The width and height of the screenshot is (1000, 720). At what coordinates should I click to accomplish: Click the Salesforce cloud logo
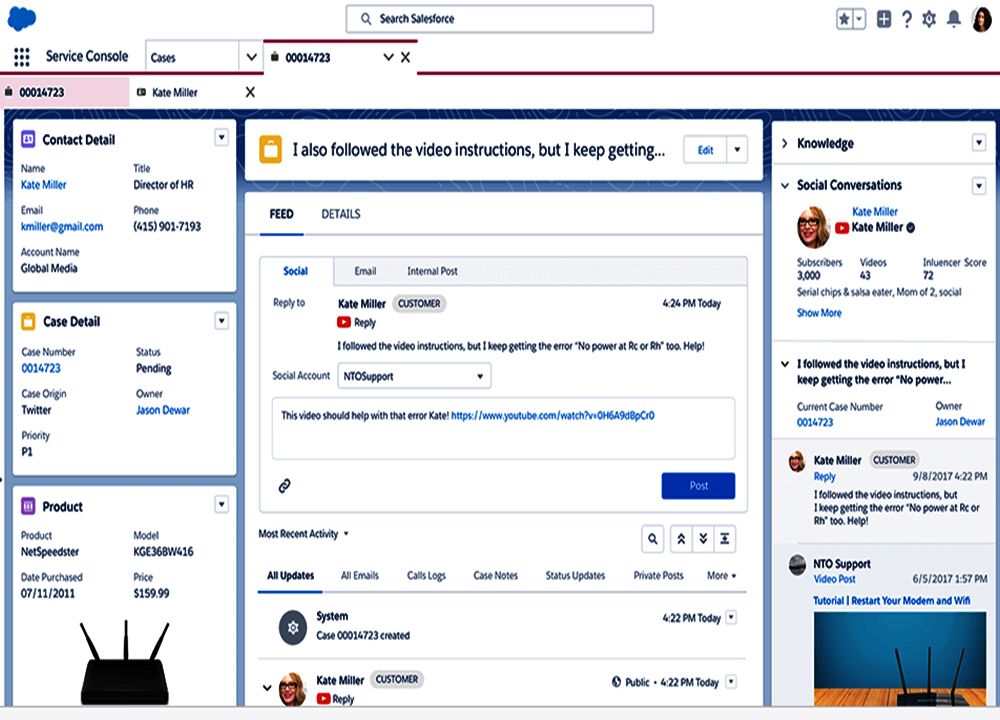pyautogui.click(x=22, y=18)
